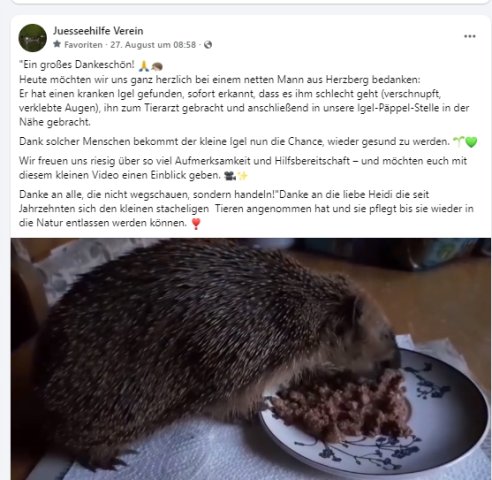This screenshot has height=480, width=492.
Task: Click the red exclamation emoji ending the post
Action: [196, 223]
